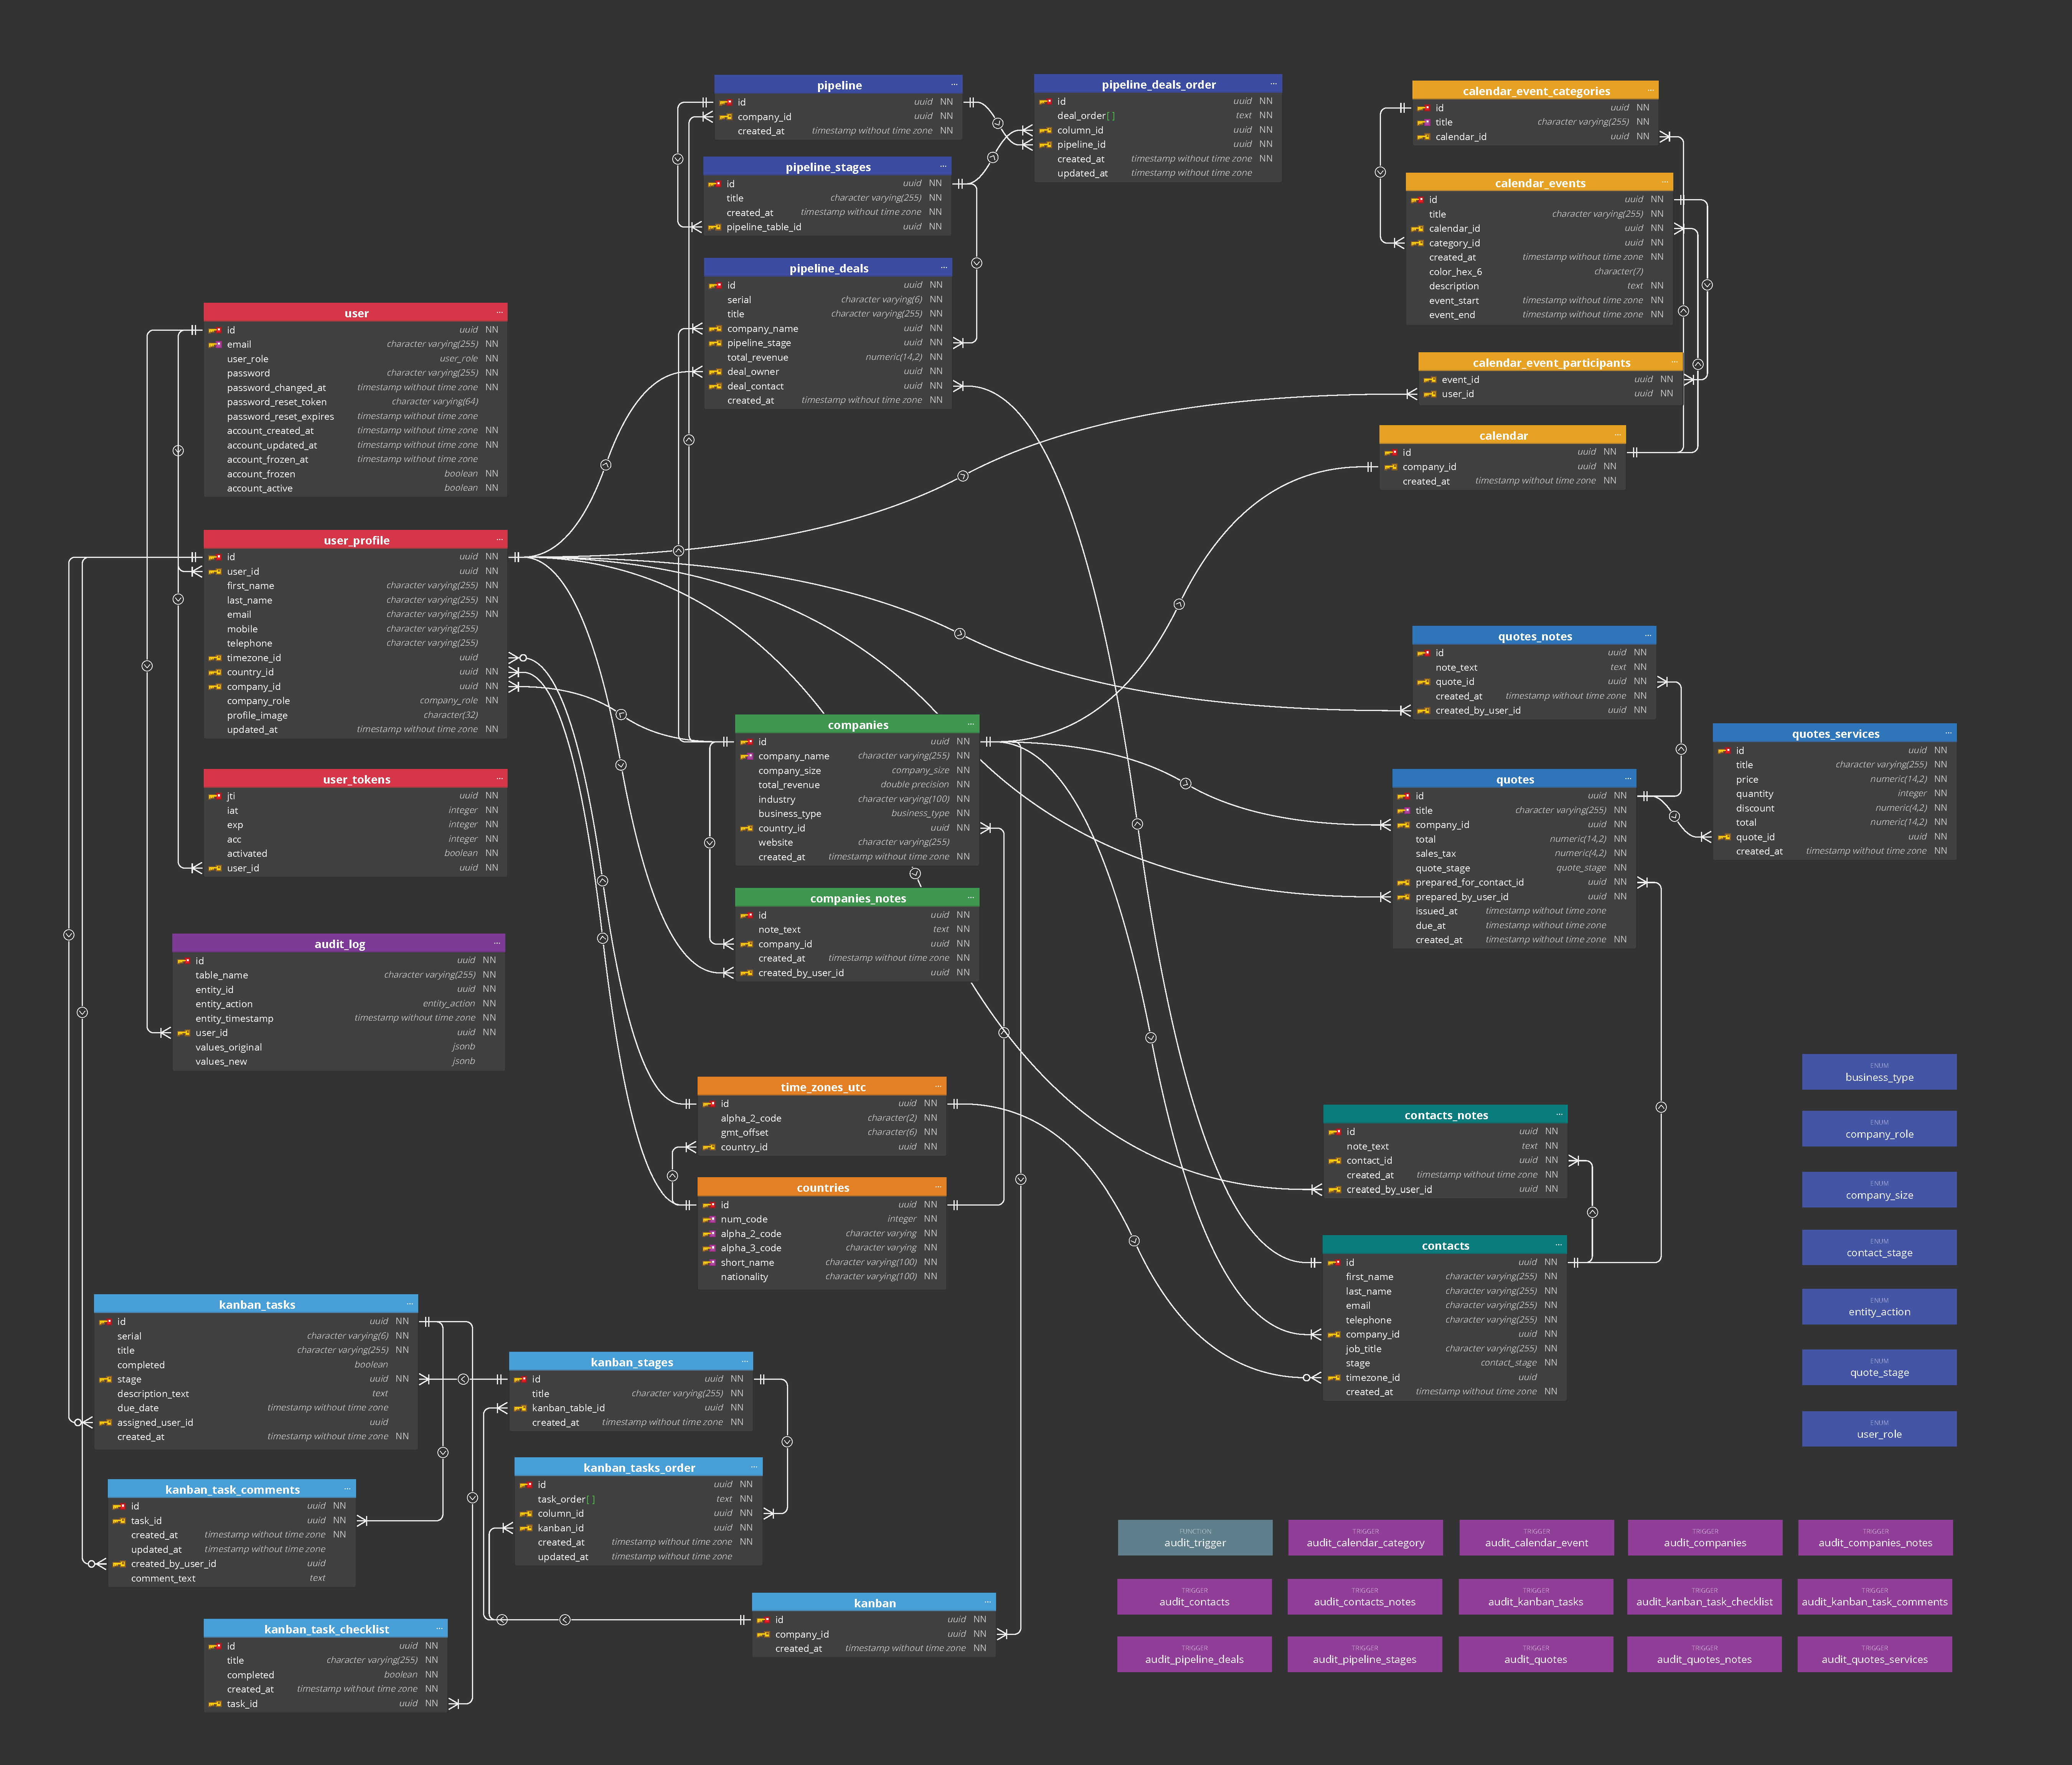Select the company_role enum box
Screen dimensions: 2072x1765
tap(1879, 1129)
